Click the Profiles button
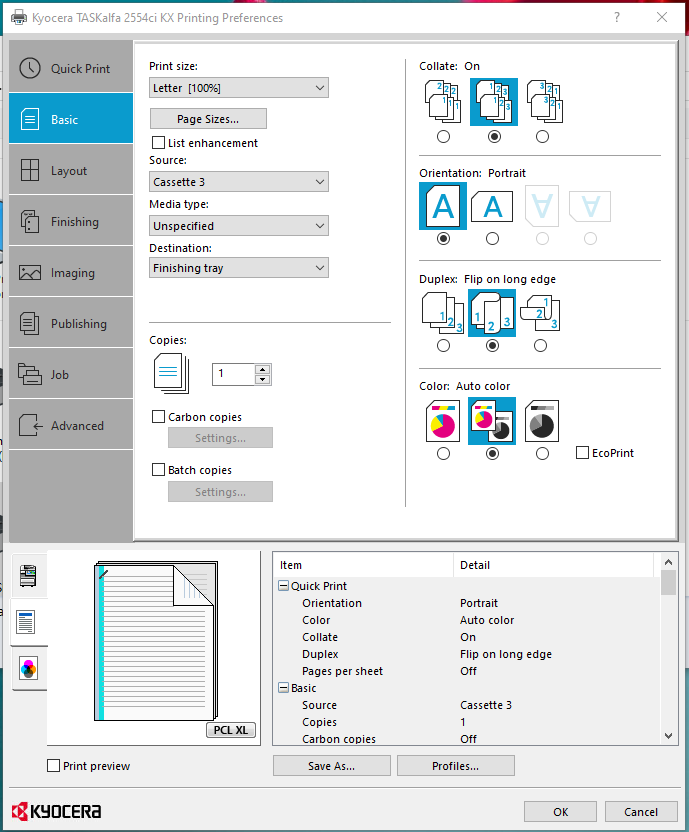689x832 pixels. 455,766
